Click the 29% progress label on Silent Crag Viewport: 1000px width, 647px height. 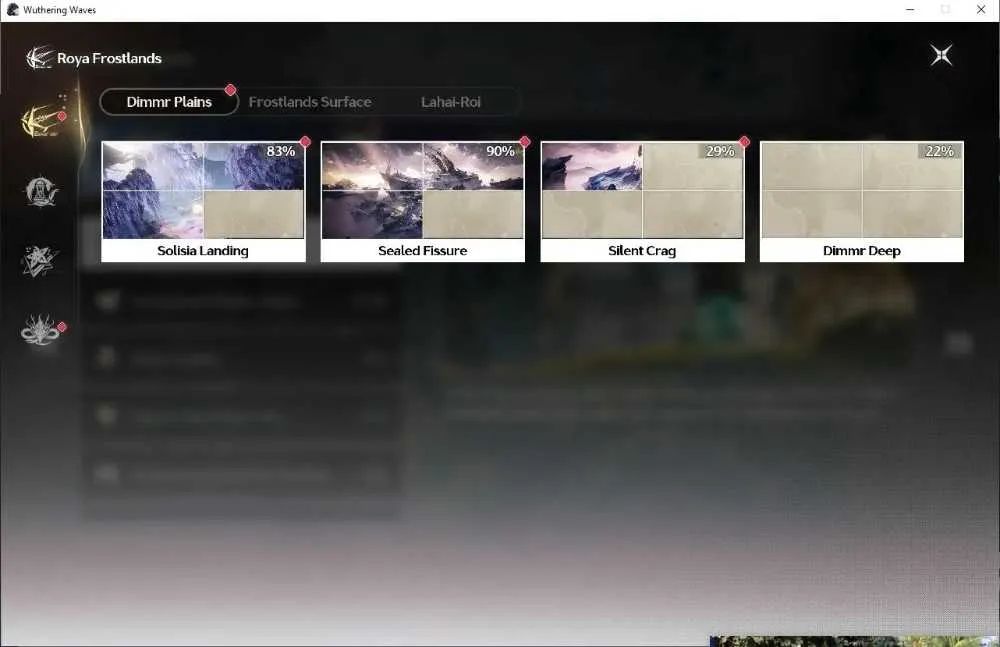click(x=720, y=151)
